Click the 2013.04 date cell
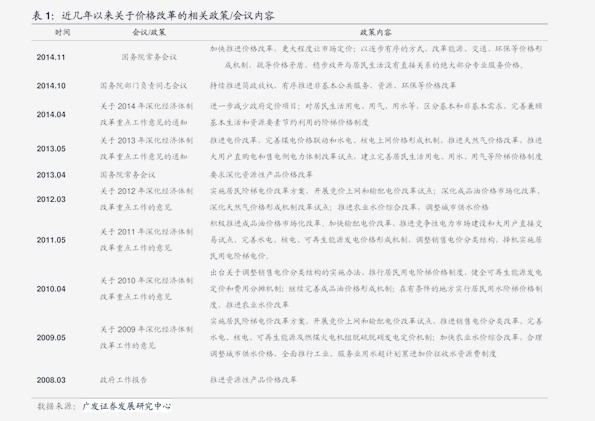 (x=51, y=175)
